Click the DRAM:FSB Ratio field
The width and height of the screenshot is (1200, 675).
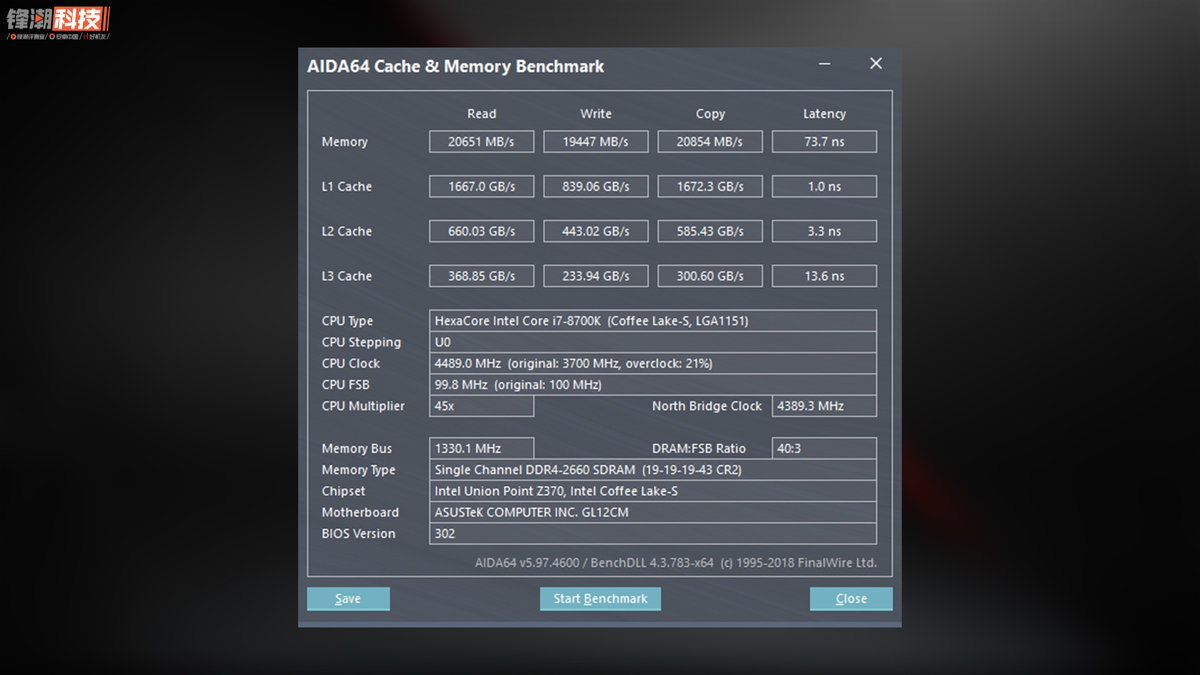[824, 449]
